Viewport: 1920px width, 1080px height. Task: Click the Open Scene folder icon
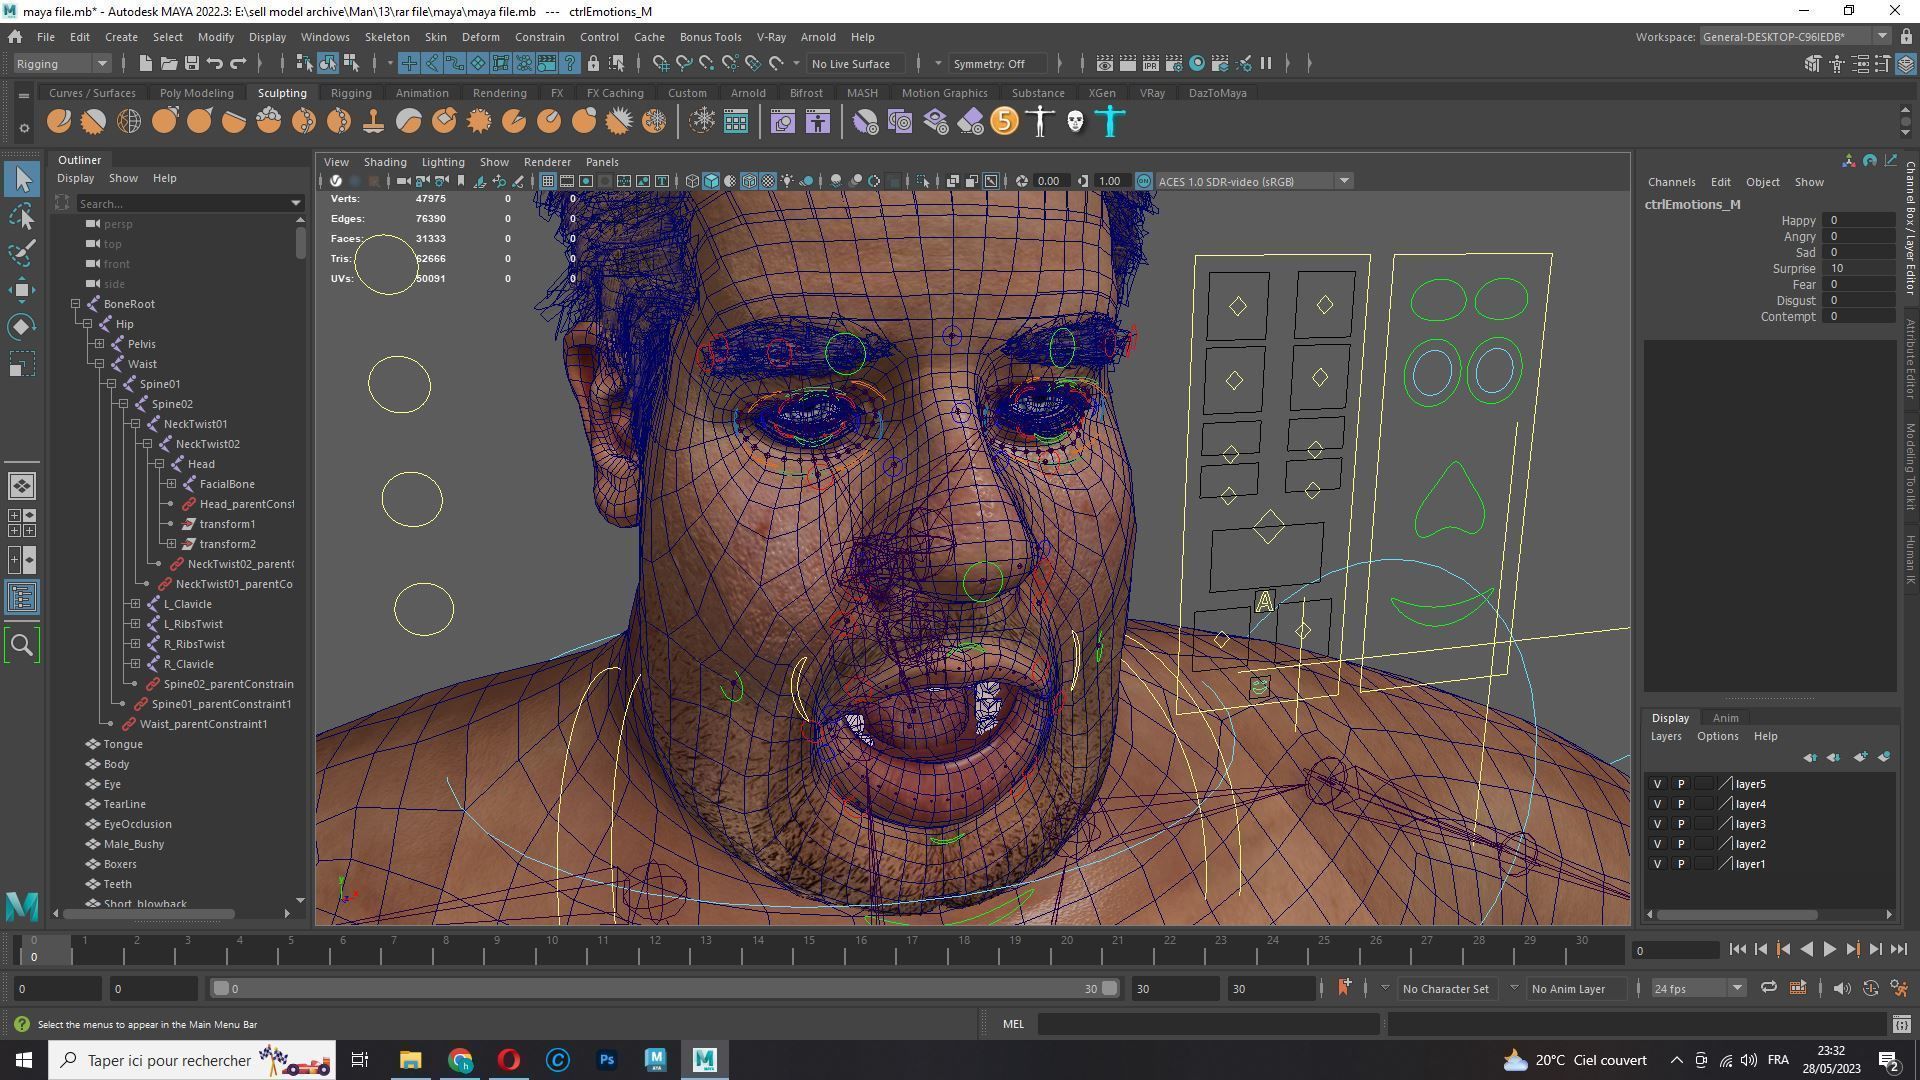coord(168,64)
